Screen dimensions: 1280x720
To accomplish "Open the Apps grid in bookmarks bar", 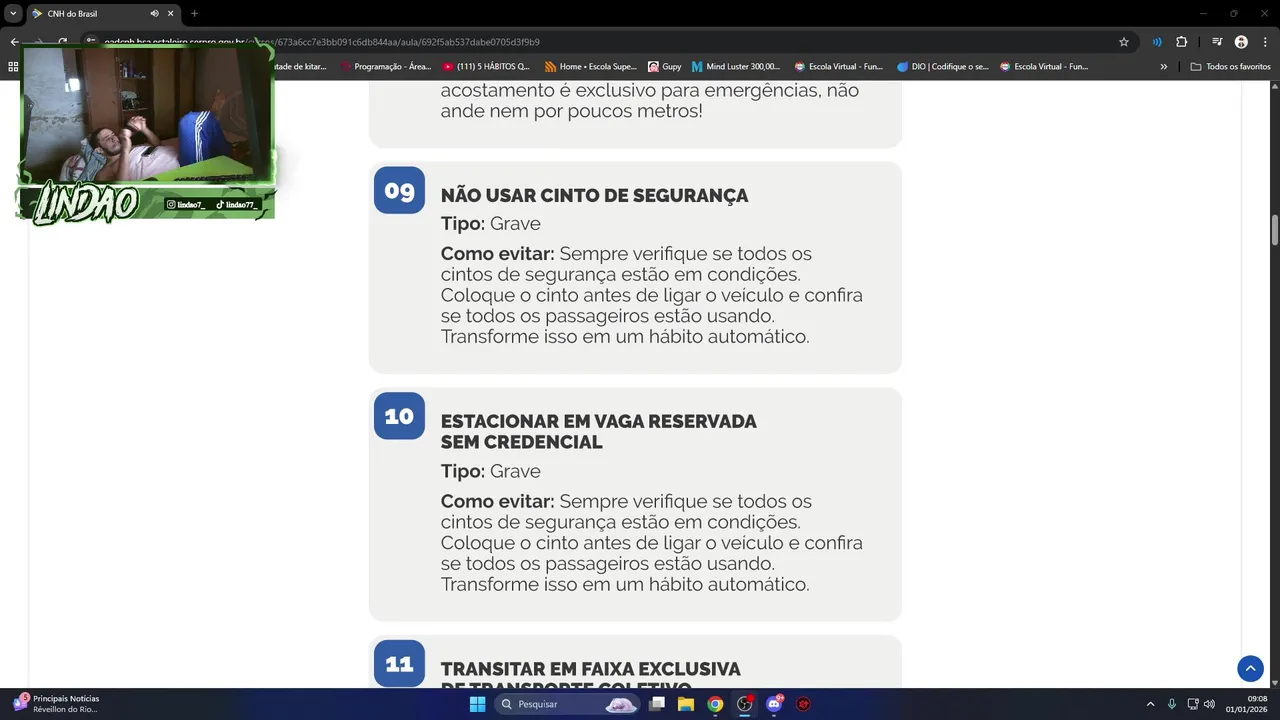I will point(13,67).
